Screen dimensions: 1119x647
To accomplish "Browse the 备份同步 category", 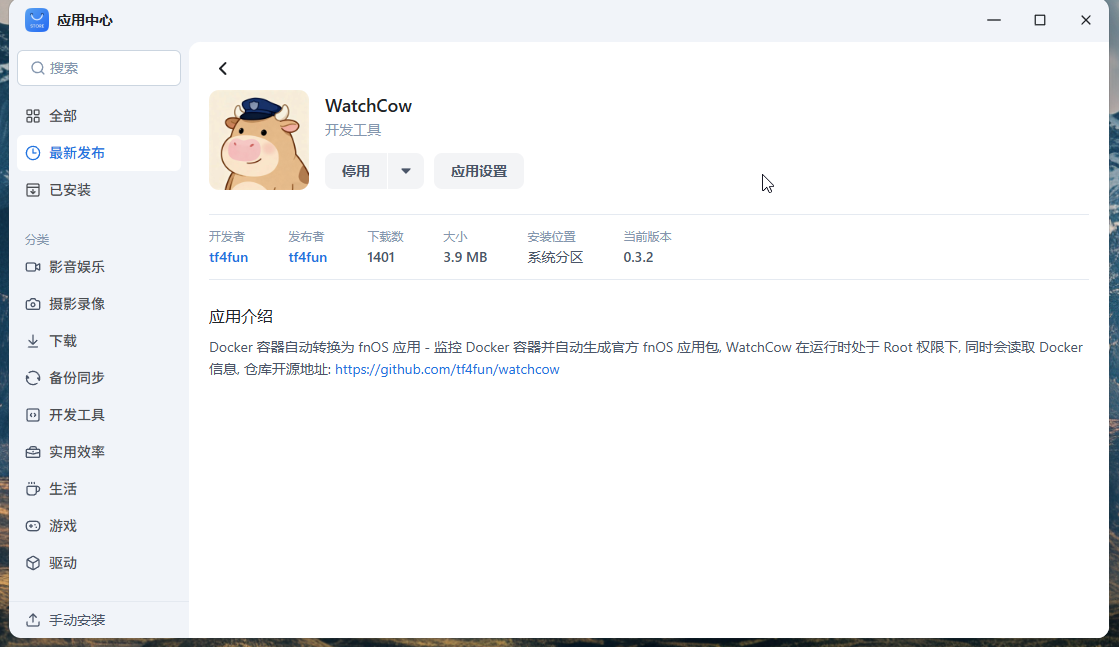I will click(x=99, y=378).
